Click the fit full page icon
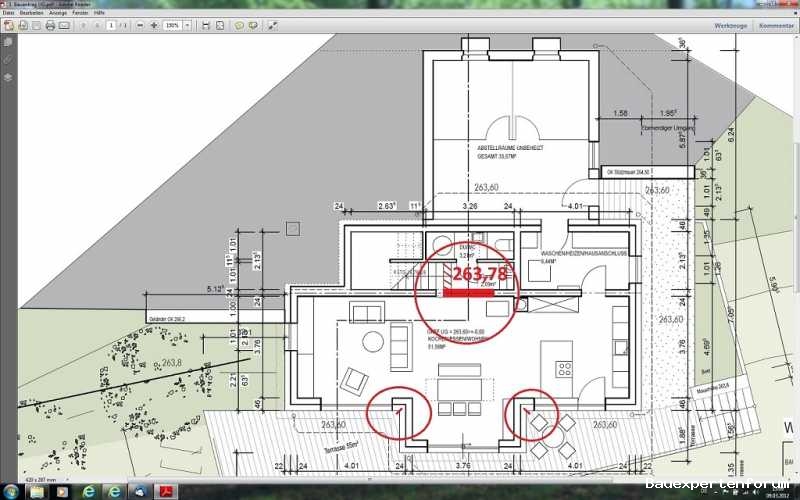 [220, 25]
